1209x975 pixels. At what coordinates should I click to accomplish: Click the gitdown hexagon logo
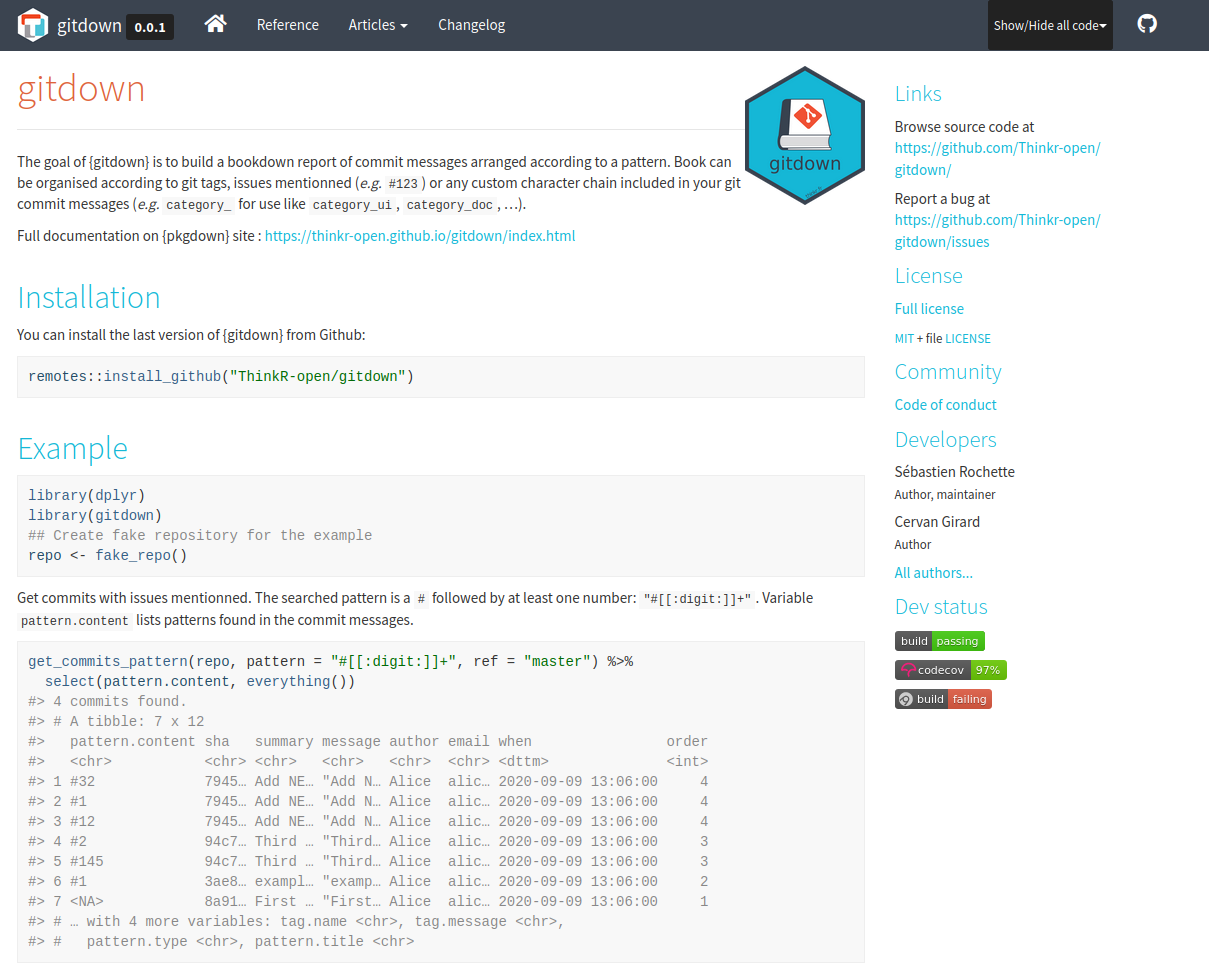point(805,135)
